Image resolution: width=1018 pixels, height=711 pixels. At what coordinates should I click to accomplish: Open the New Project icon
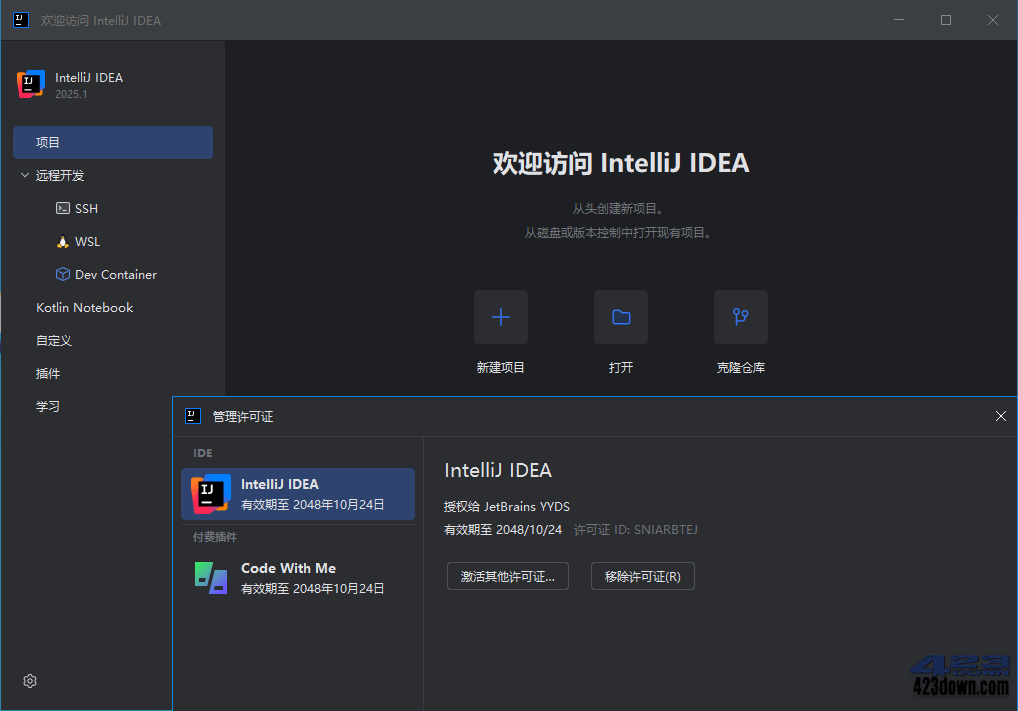500,316
